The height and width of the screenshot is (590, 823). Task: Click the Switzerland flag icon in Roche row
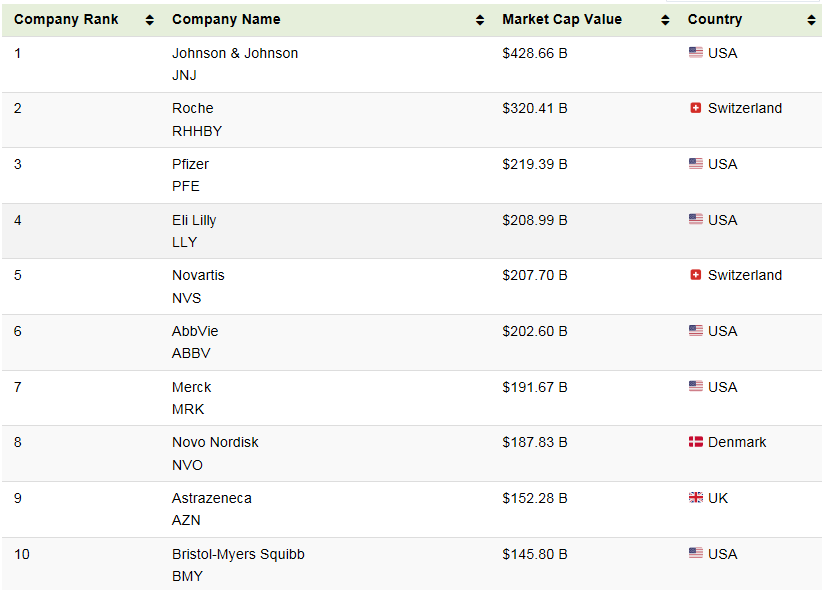click(696, 108)
